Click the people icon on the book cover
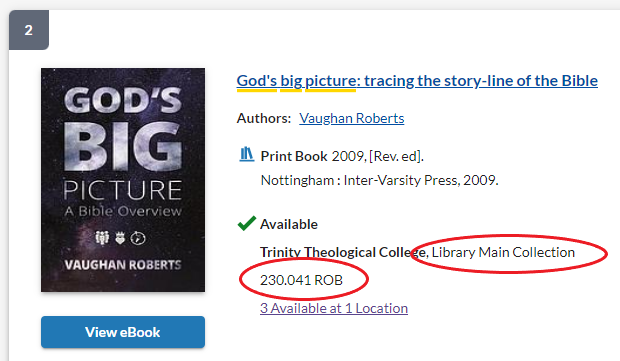Image resolution: width=620 pixels, height=361 pixels. tap(102, 238)
